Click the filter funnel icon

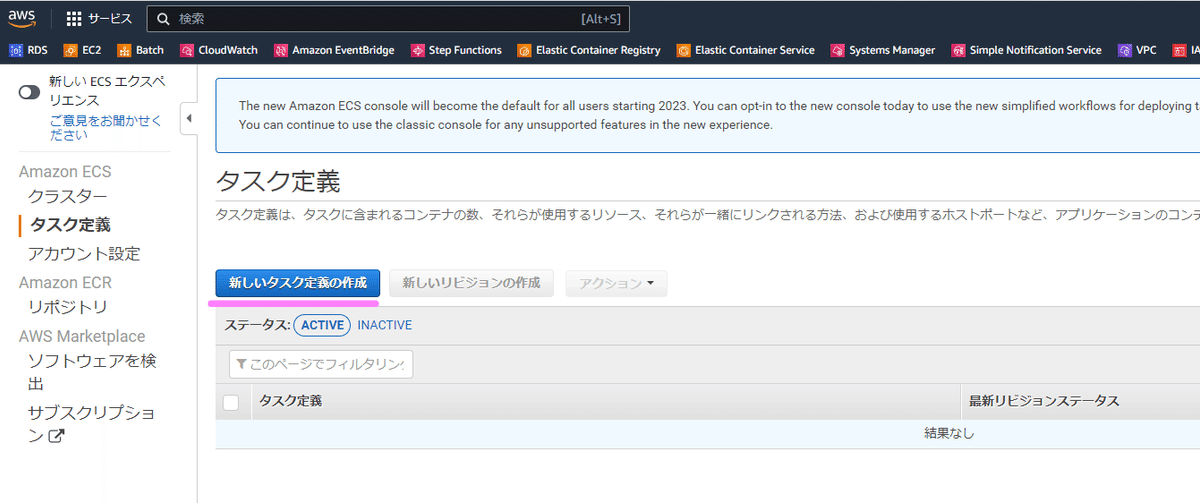pos(242,365)
